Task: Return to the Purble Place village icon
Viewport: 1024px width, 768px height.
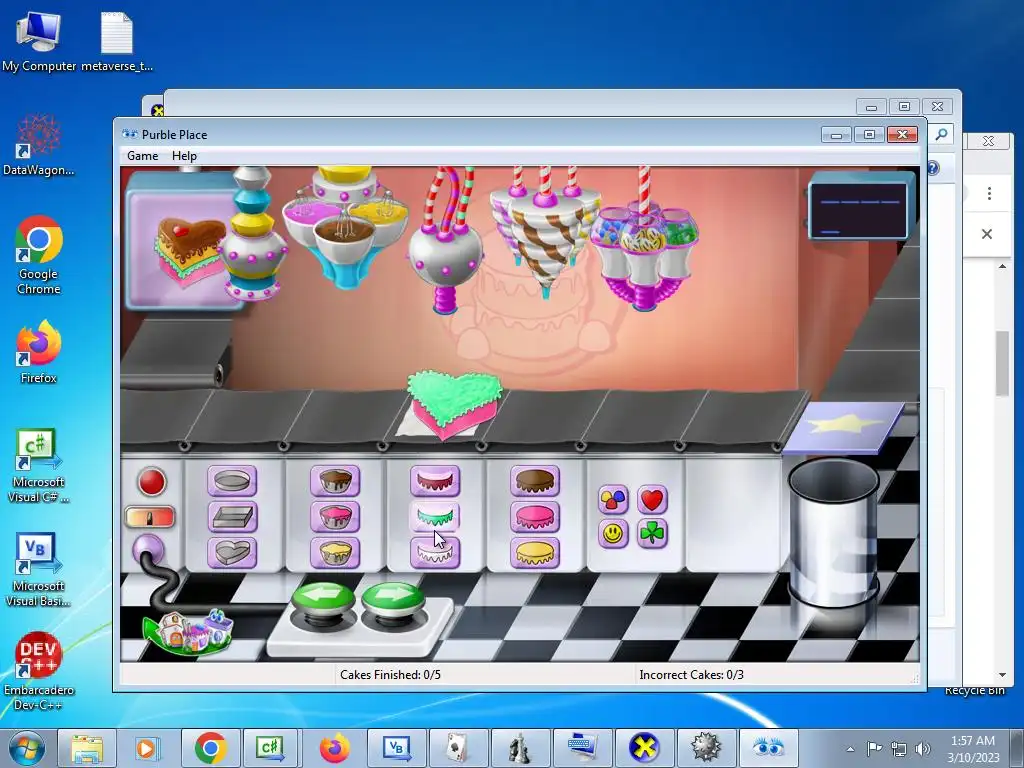Action: [x=188, y=631]
